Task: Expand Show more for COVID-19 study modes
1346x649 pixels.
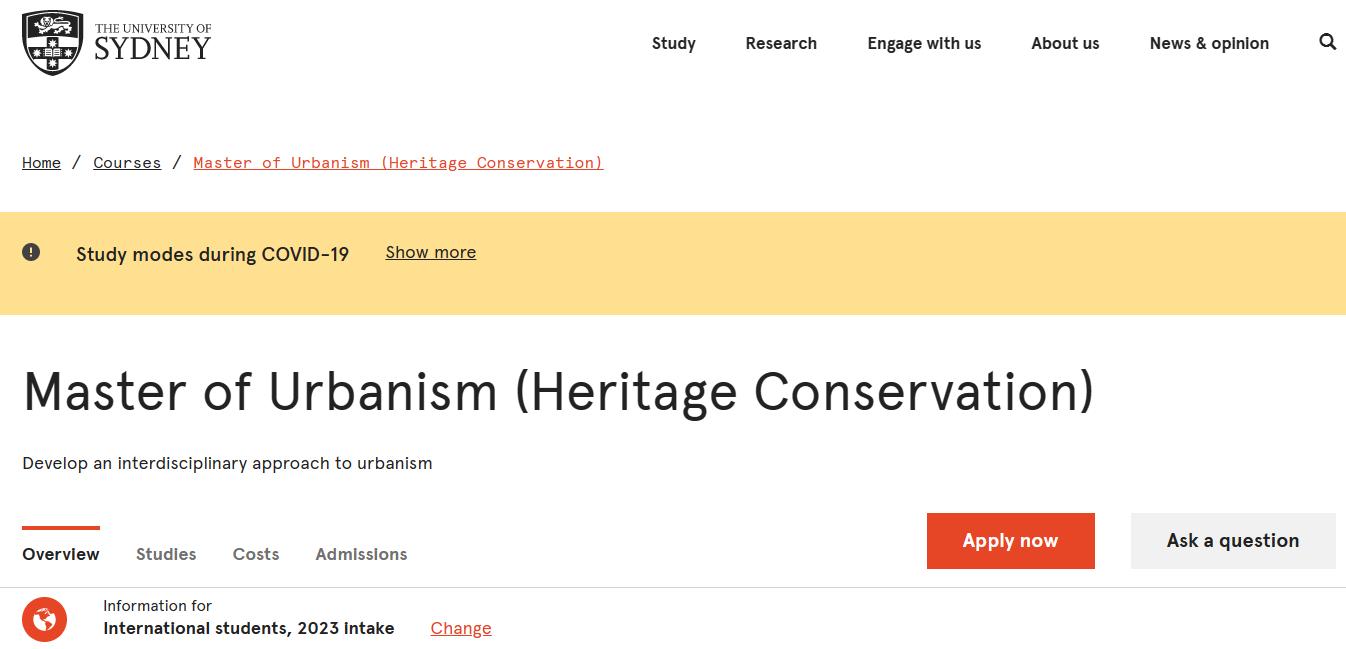Action: pos(430,252)
